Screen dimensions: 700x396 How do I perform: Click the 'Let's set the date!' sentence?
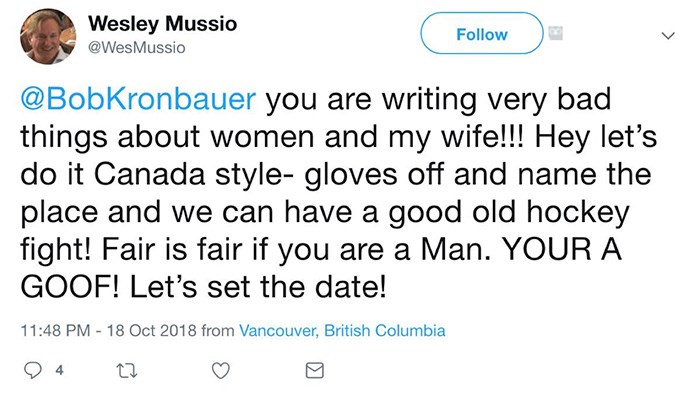click(258, 287)
